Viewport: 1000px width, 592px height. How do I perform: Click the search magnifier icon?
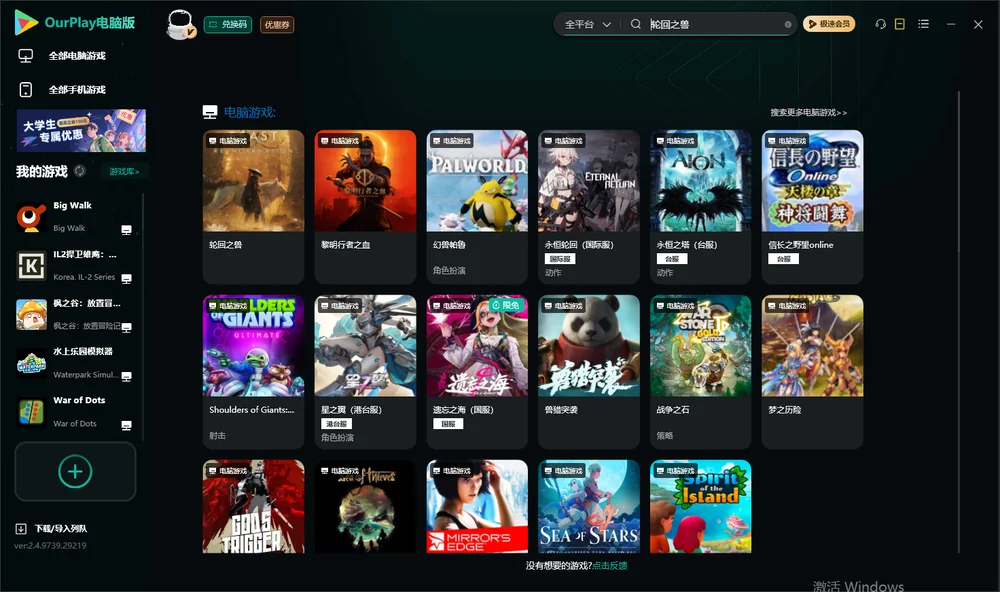636,24
